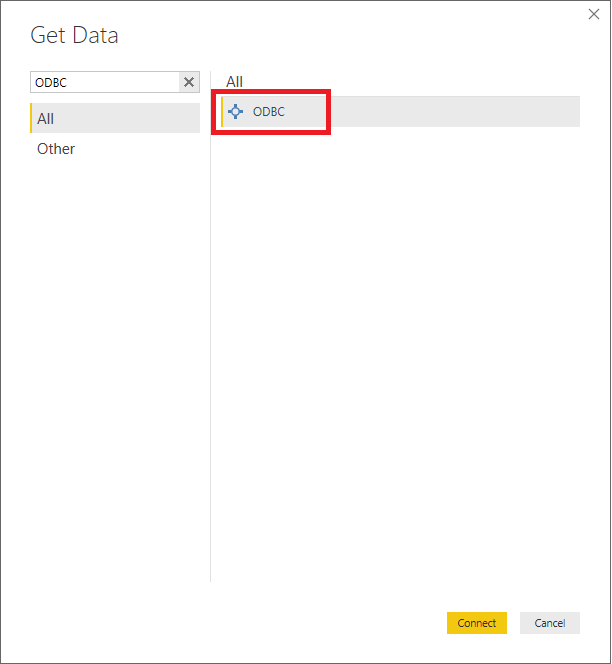The image size is (612, 664).
Task: Click gap between Connect and Cancel buttons
Action: pyautogui.click(x=513, y=623)
